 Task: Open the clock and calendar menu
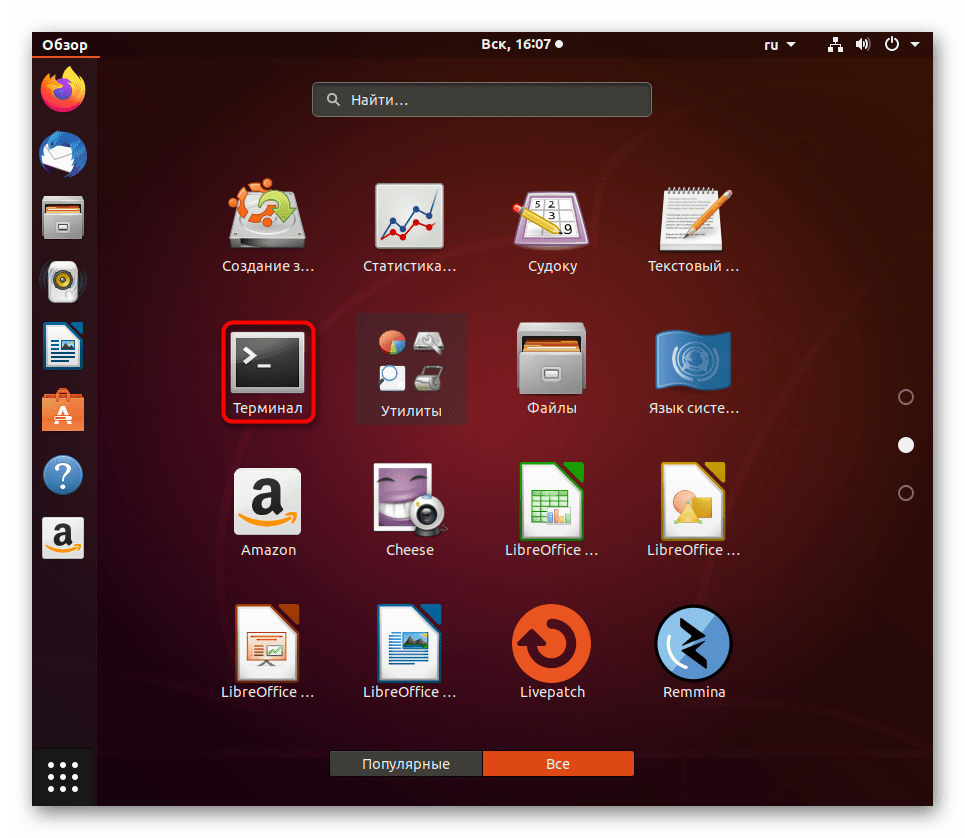tap(522, 44)
